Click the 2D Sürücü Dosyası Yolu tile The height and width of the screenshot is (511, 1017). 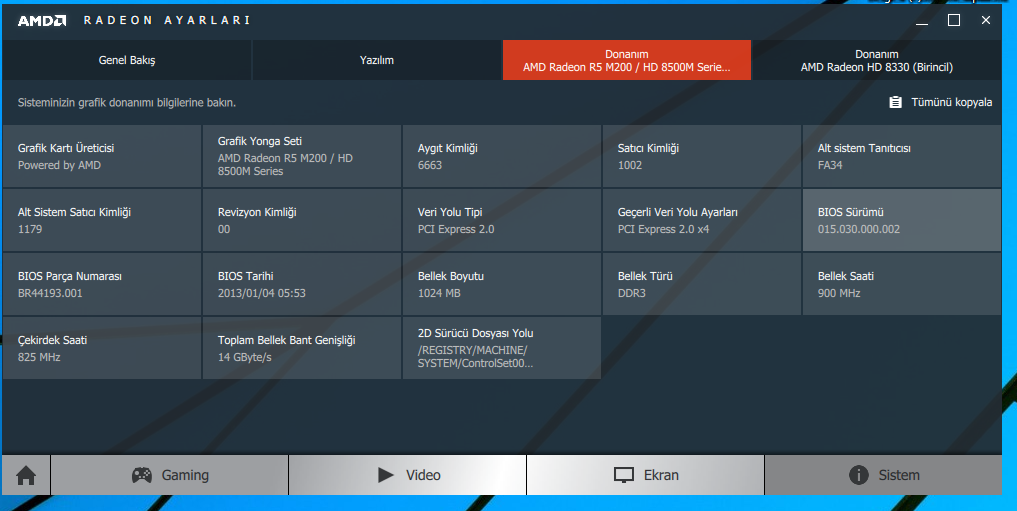(x=502, y=348)
